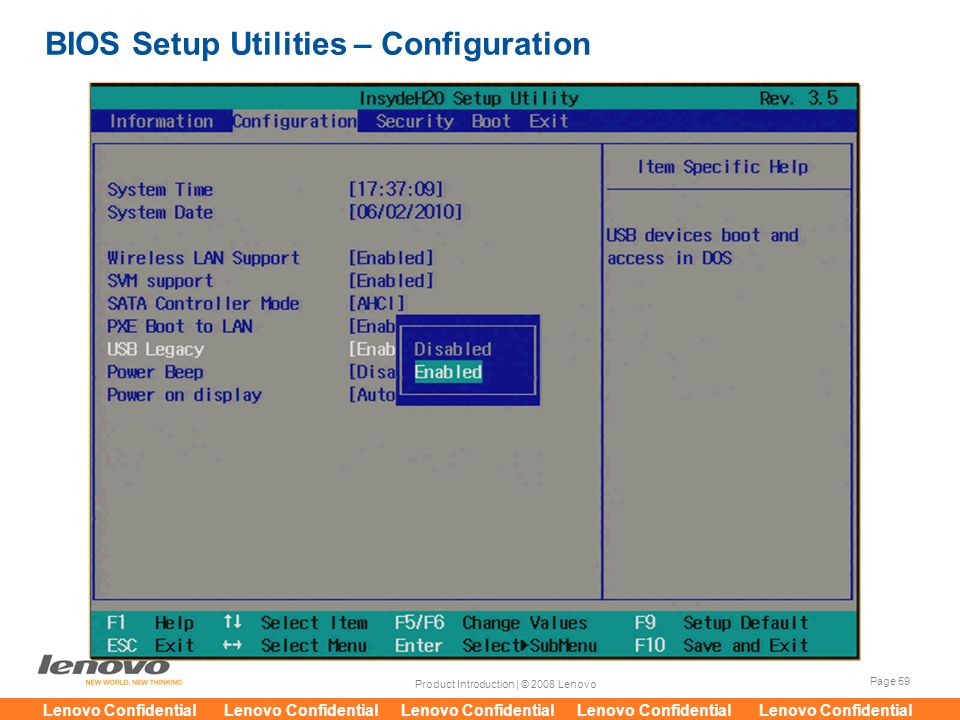Select the SATA Controller Mode label
Viewport: 960px width, 720px height.
pos(203,303)
